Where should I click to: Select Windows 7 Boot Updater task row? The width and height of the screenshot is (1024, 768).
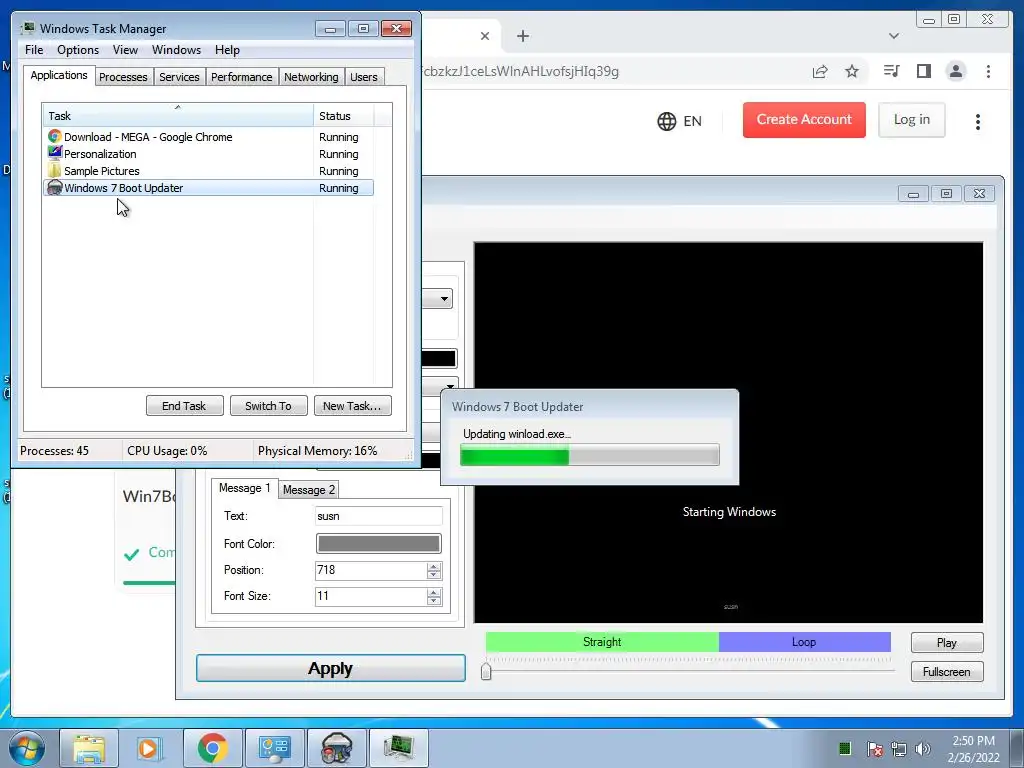(208, 187)
